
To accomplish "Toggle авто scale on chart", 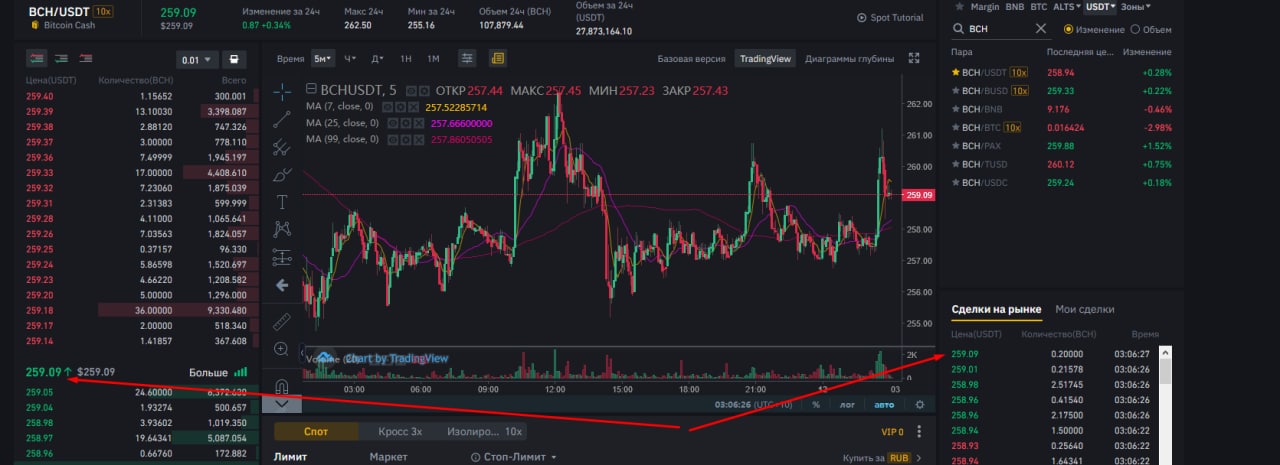I will tap(885, 405).
